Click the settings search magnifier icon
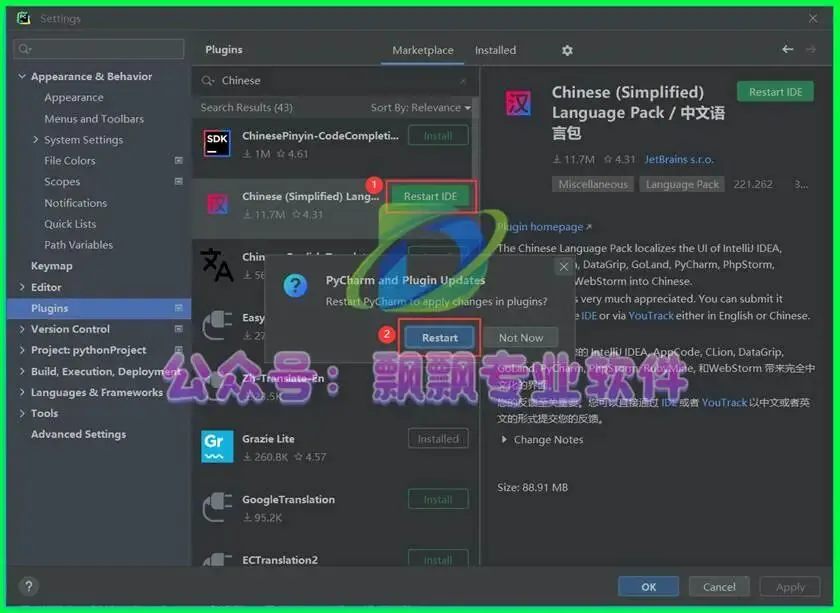Viewport: 840px width, 613px height. click(25, 49)
